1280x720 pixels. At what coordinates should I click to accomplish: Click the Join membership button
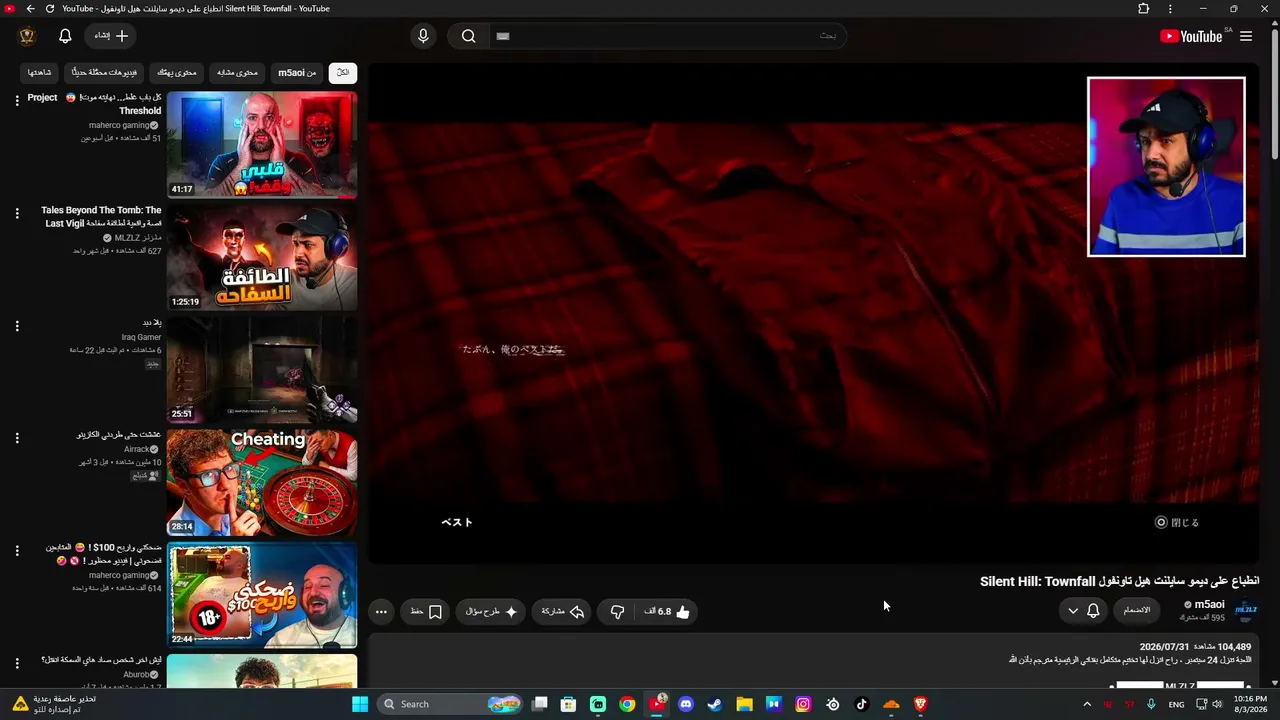(1137, 610)
